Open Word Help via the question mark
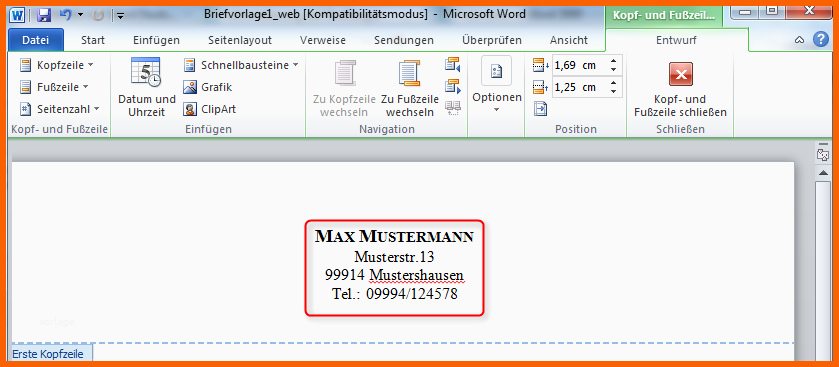 click(821, 40)
